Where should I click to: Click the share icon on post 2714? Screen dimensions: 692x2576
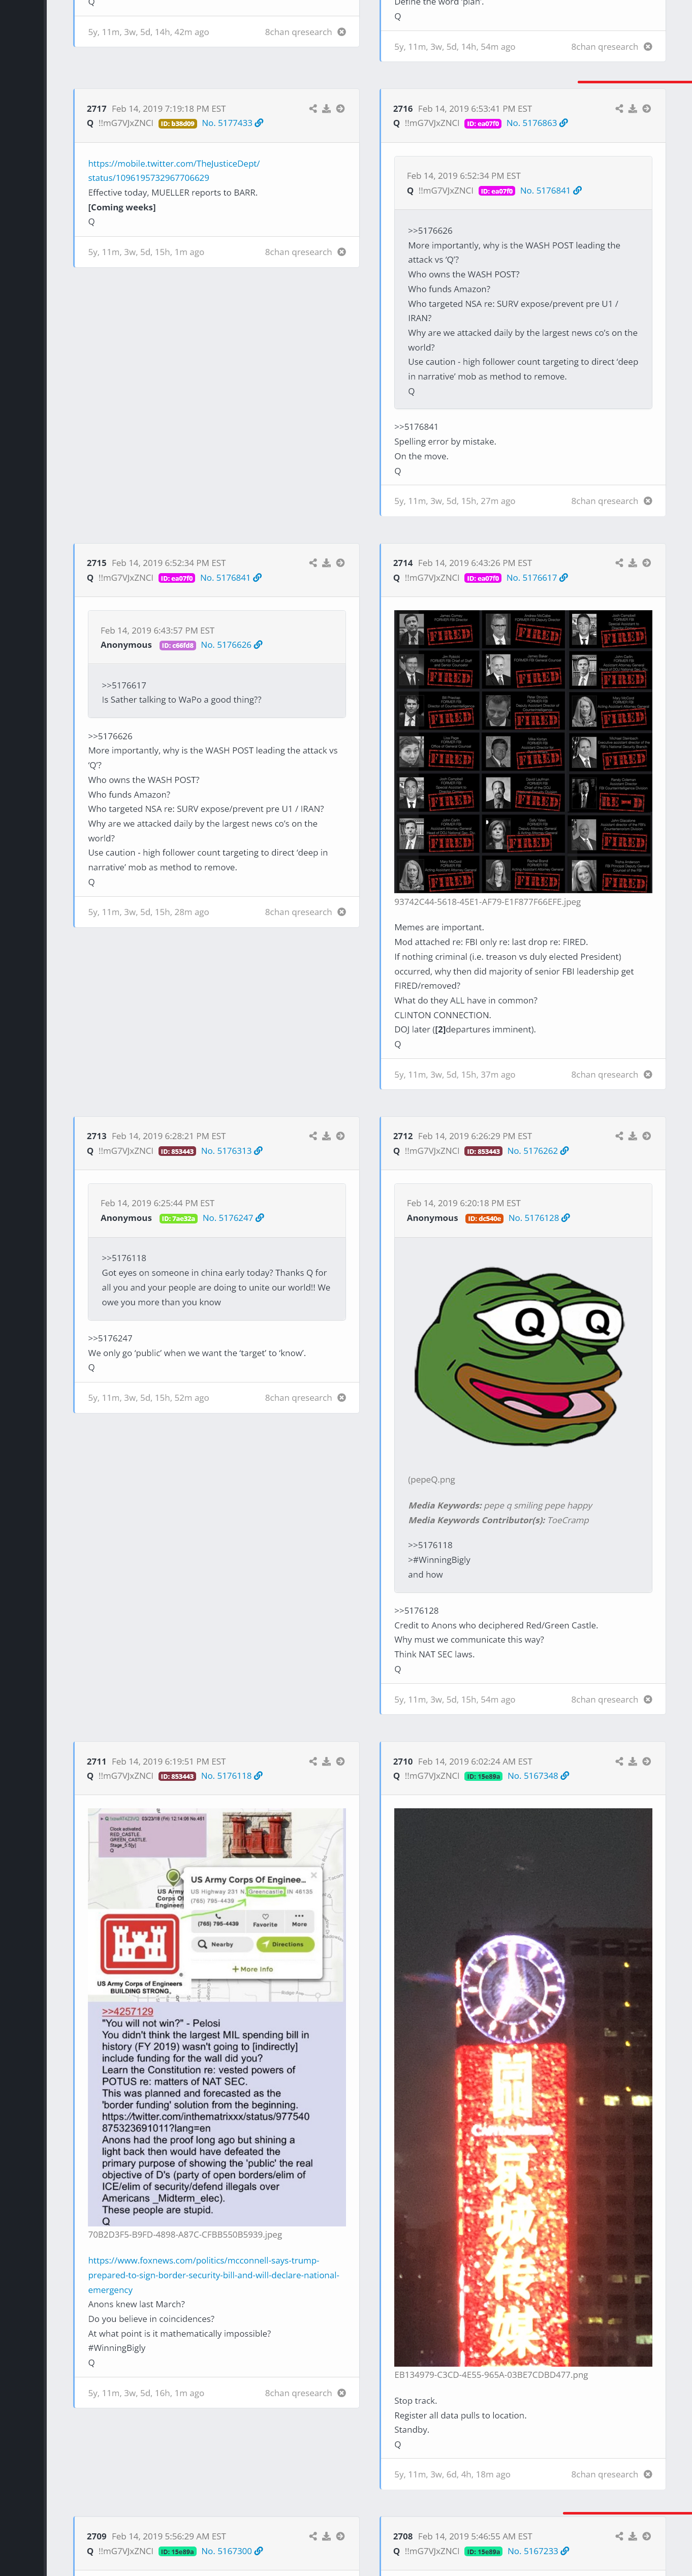619,563
